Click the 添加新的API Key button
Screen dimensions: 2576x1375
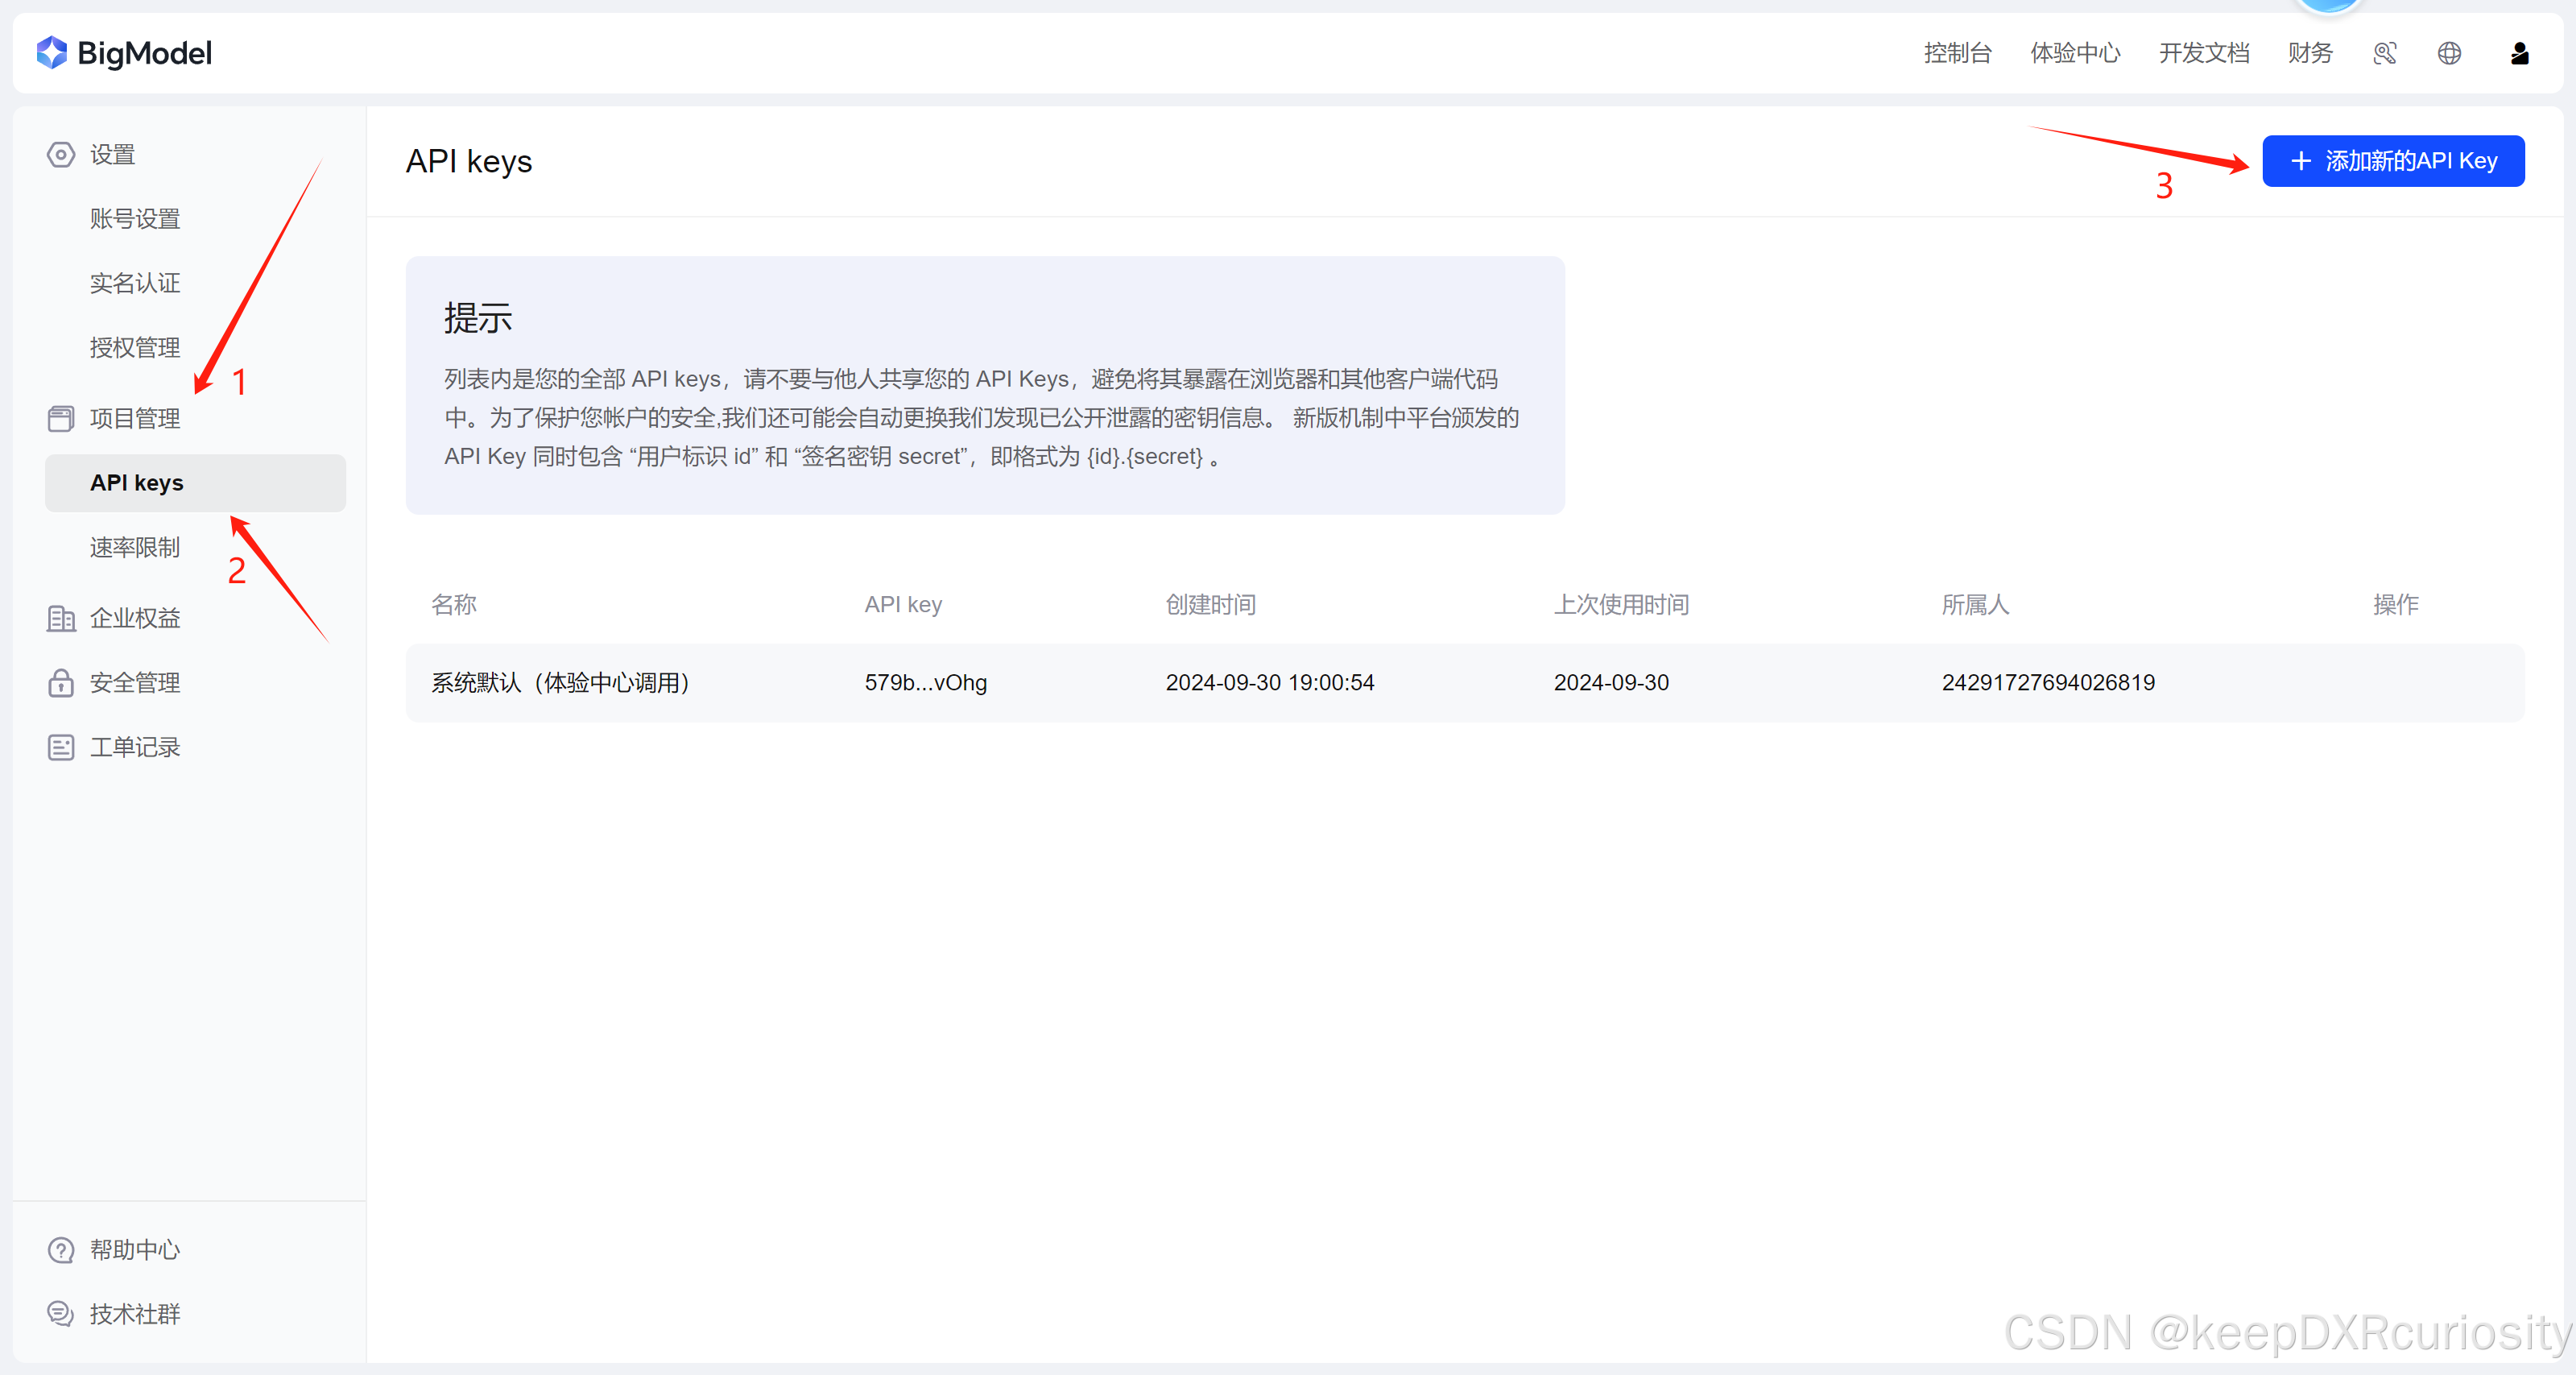2392,161
